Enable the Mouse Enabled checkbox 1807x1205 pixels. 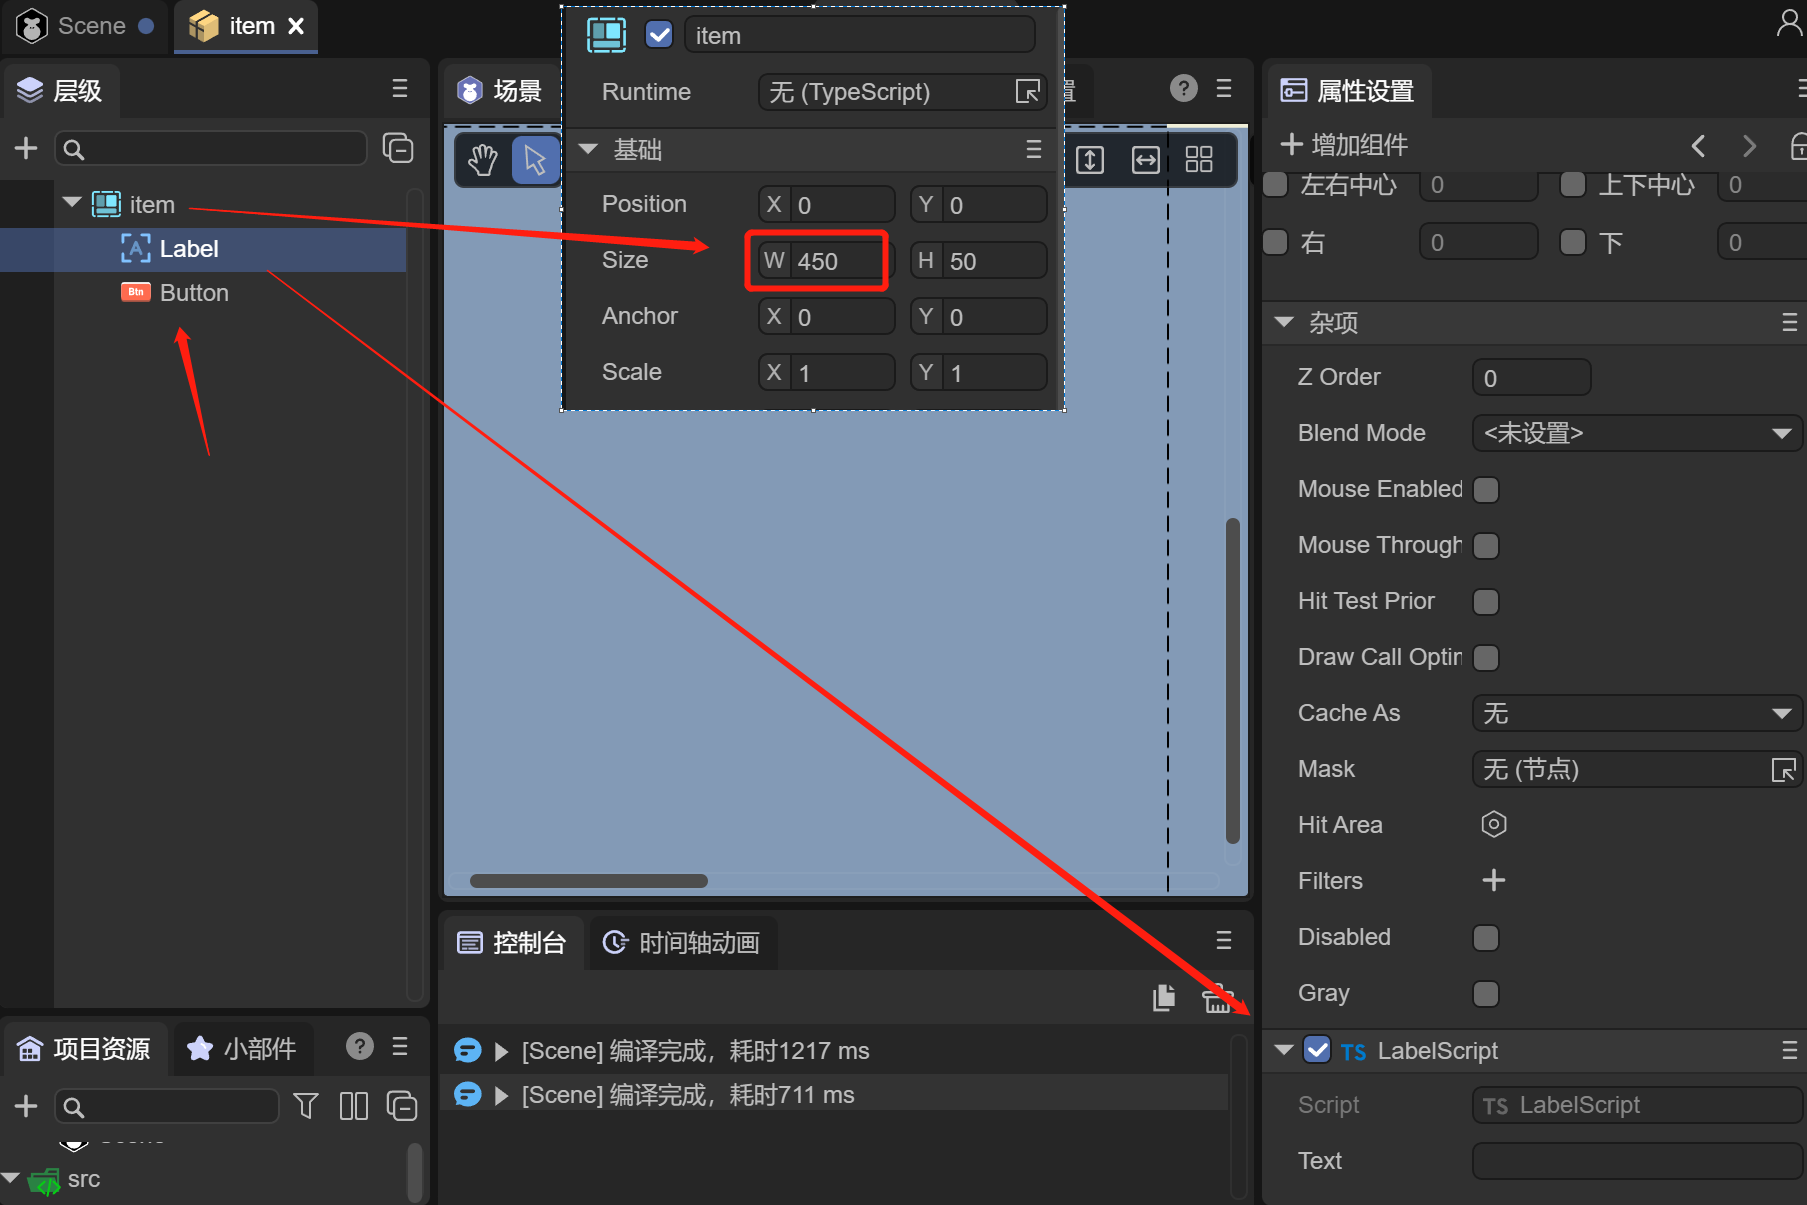[1486, 490]
